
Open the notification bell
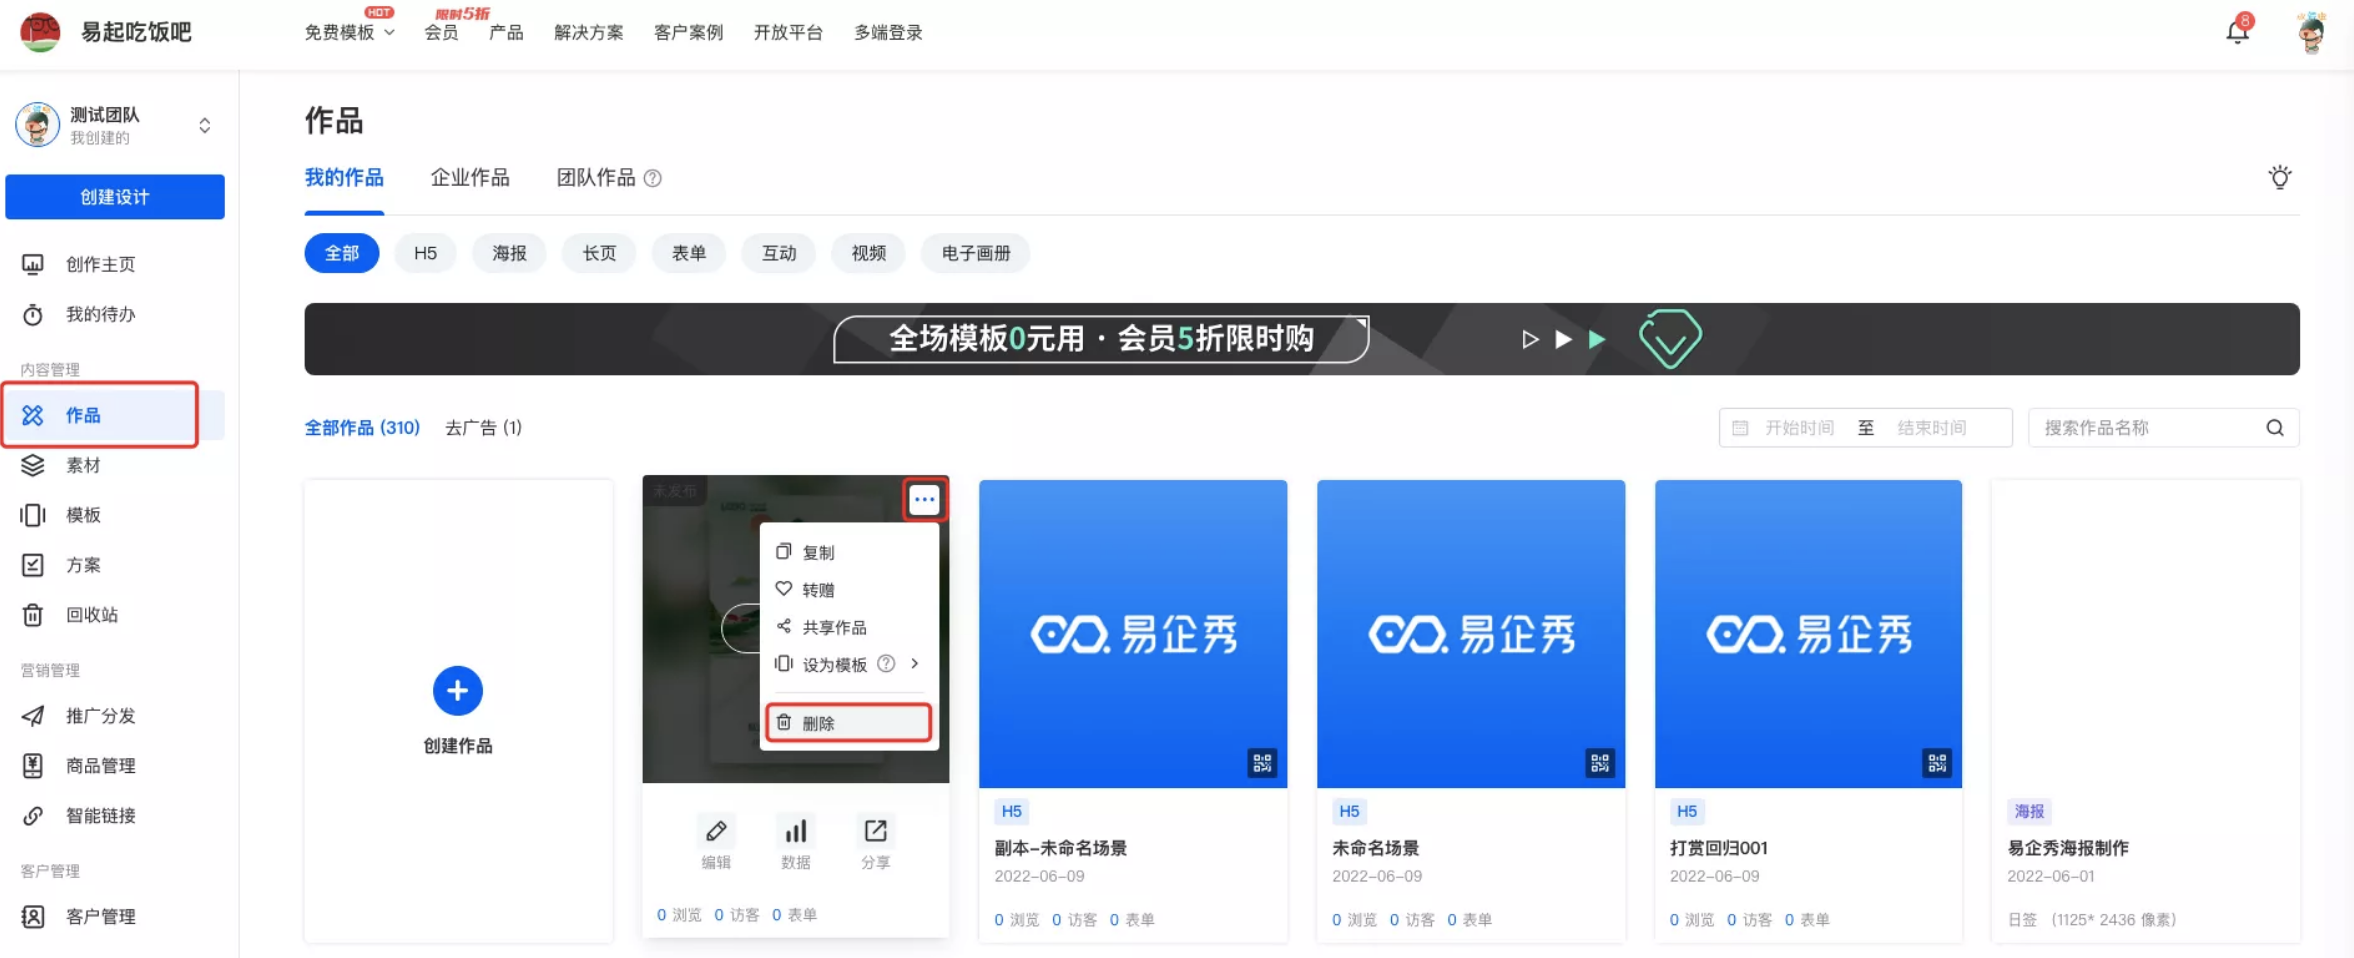click(x=2237, y=32)
